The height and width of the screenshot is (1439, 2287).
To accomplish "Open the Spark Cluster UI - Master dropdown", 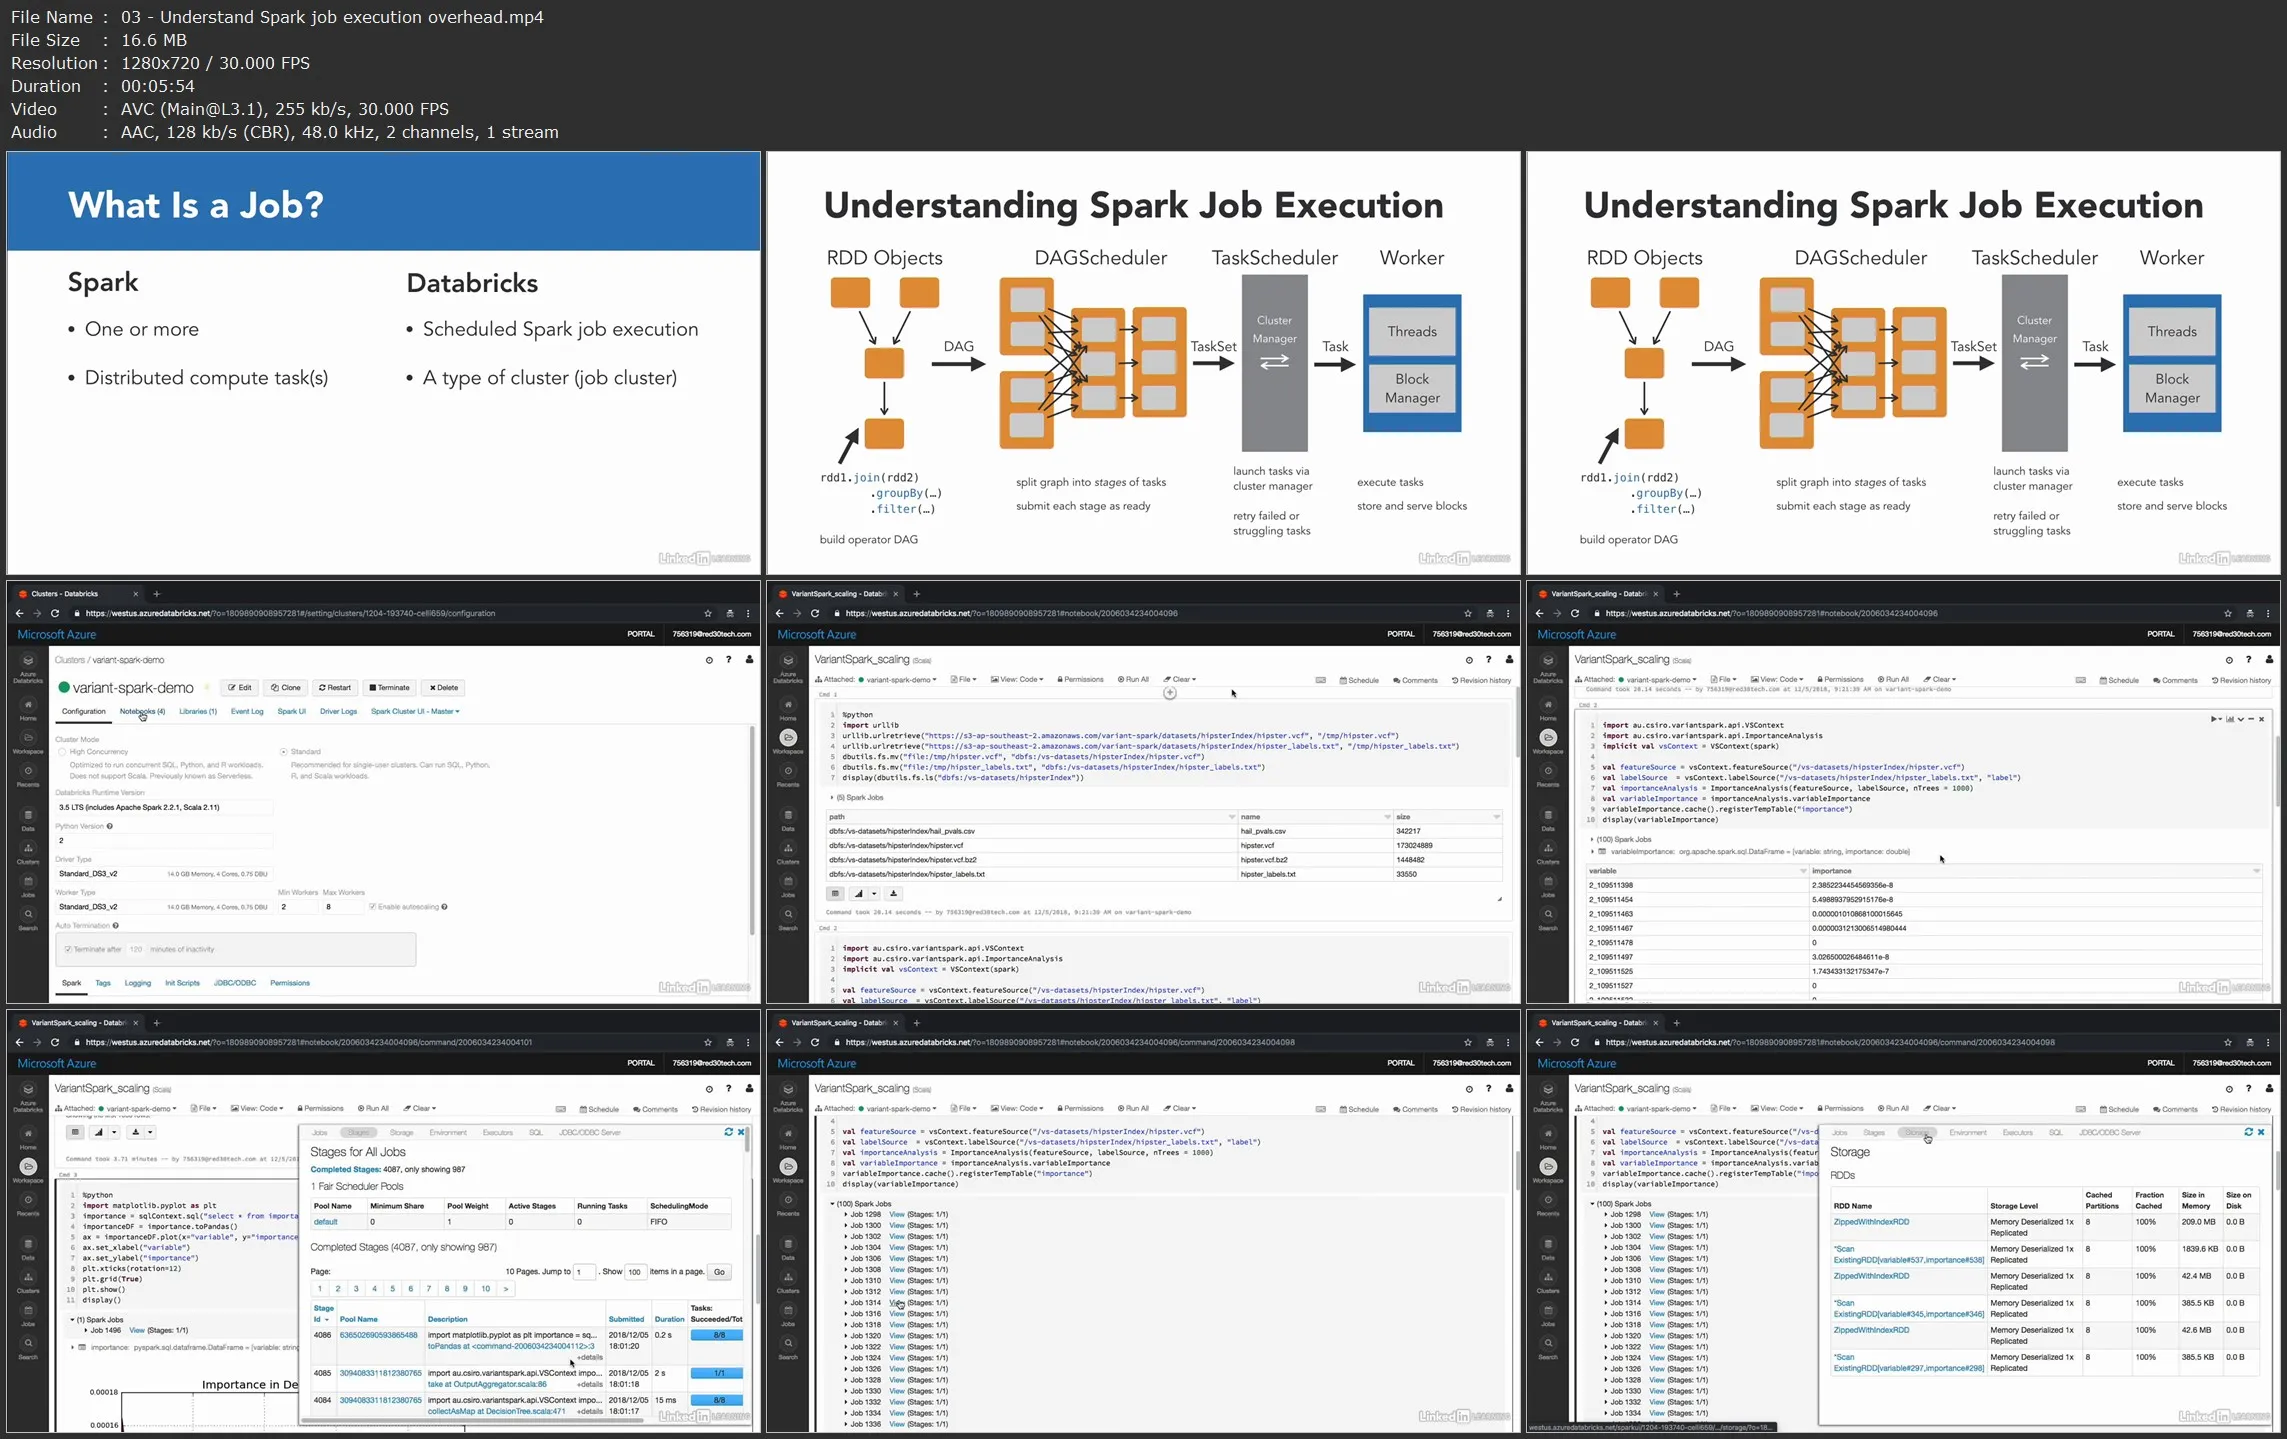I will (415, 711).
